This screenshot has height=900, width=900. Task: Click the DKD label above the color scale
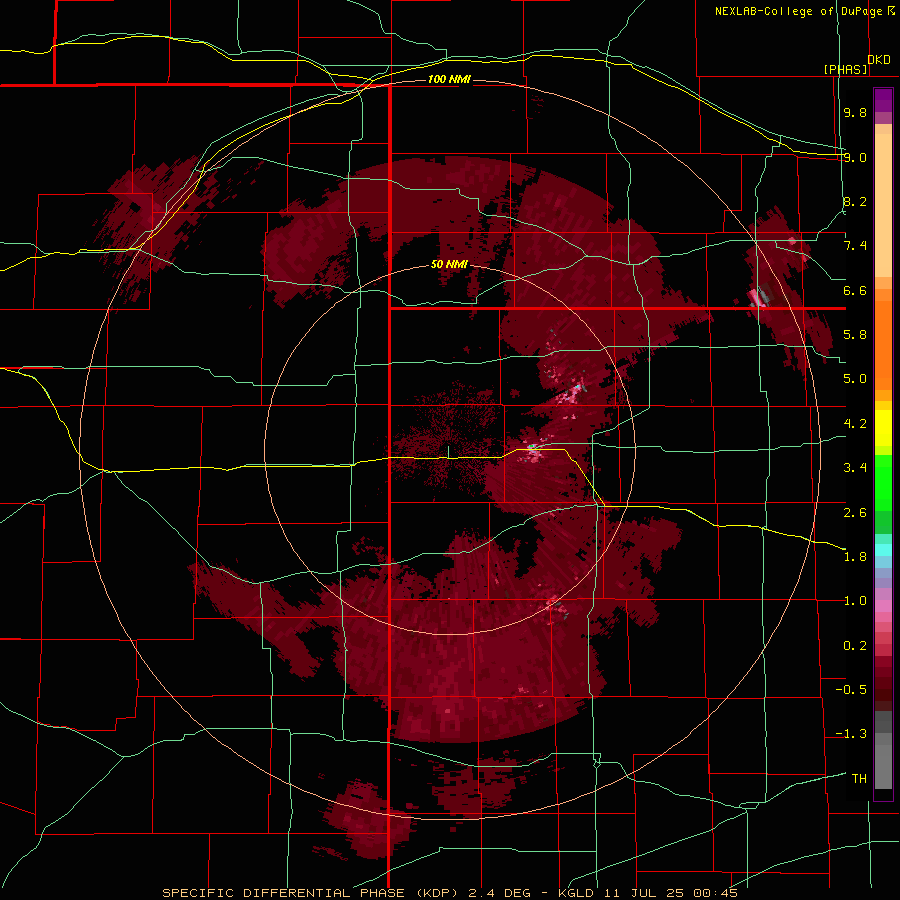pyautogui.click(x=879, y=59)
